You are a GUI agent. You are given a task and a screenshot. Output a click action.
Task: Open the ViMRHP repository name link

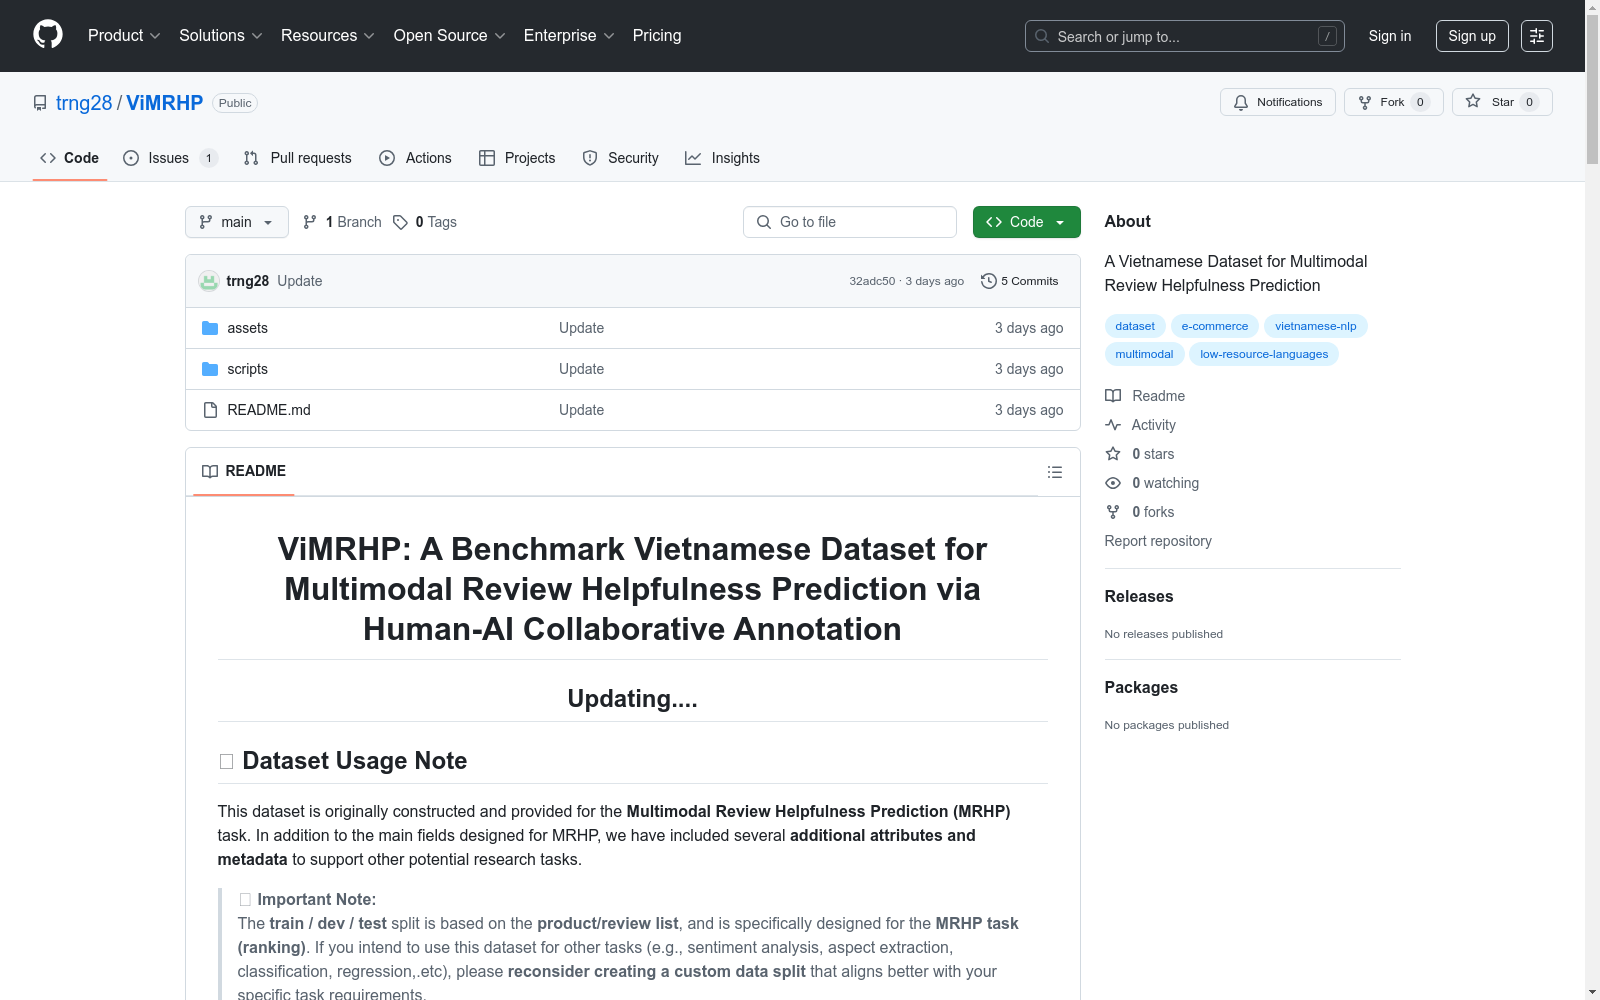[165, 103]
